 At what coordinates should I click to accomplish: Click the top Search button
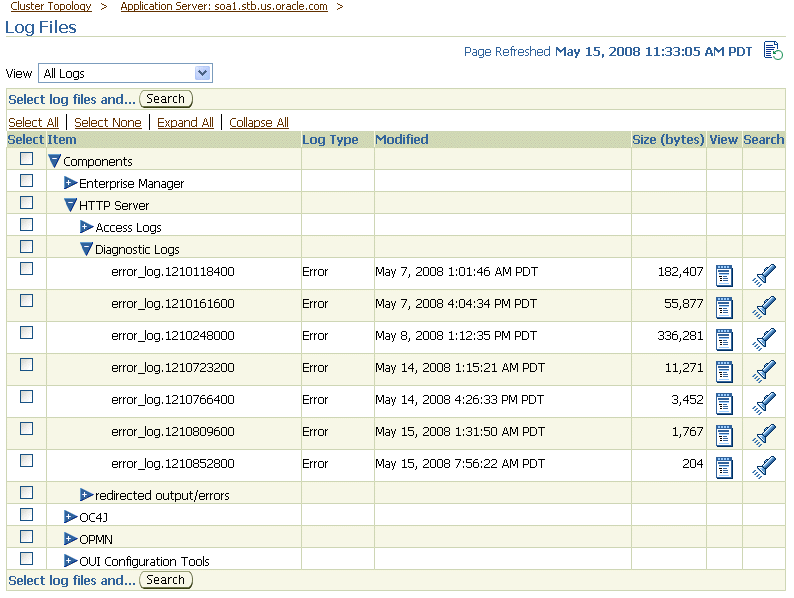[166, 99]
